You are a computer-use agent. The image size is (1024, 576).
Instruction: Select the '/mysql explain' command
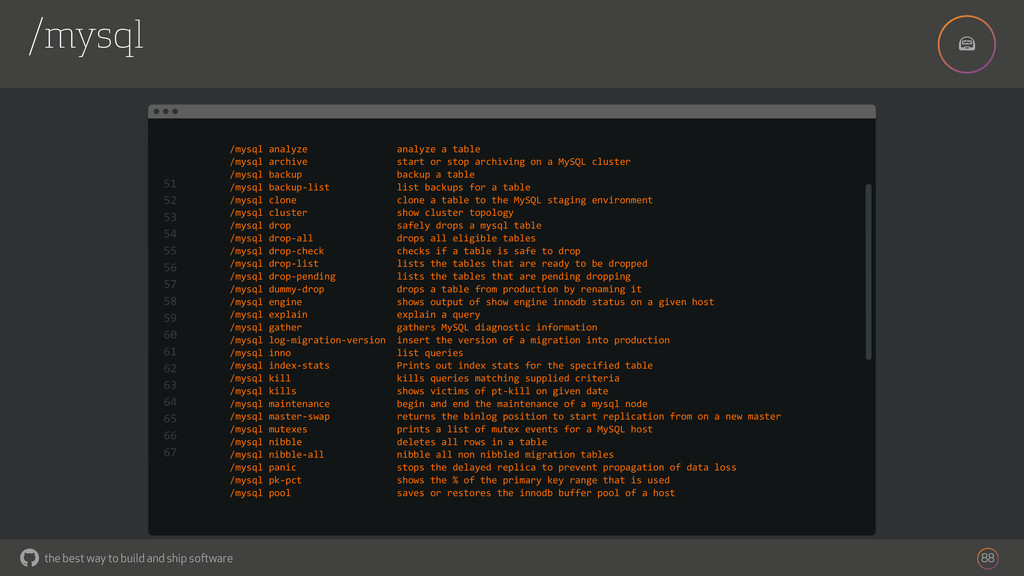[268, 314]
